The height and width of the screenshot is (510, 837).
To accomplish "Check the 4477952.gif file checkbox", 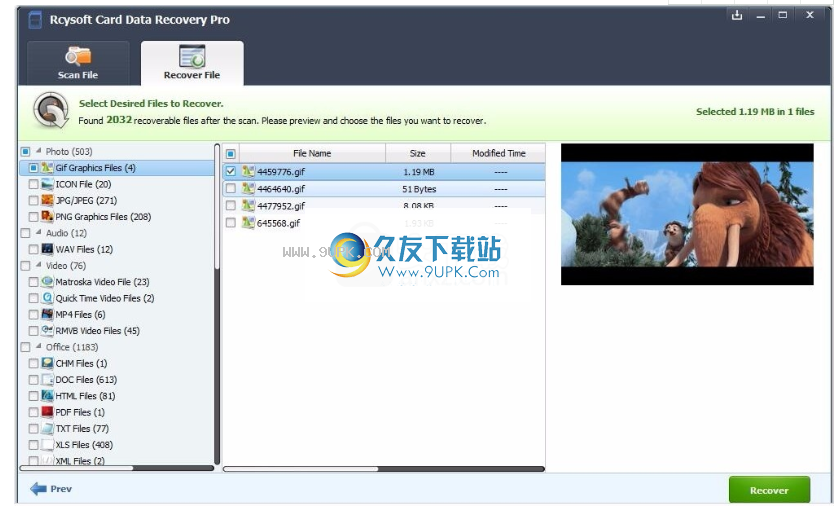I will 231,206.
